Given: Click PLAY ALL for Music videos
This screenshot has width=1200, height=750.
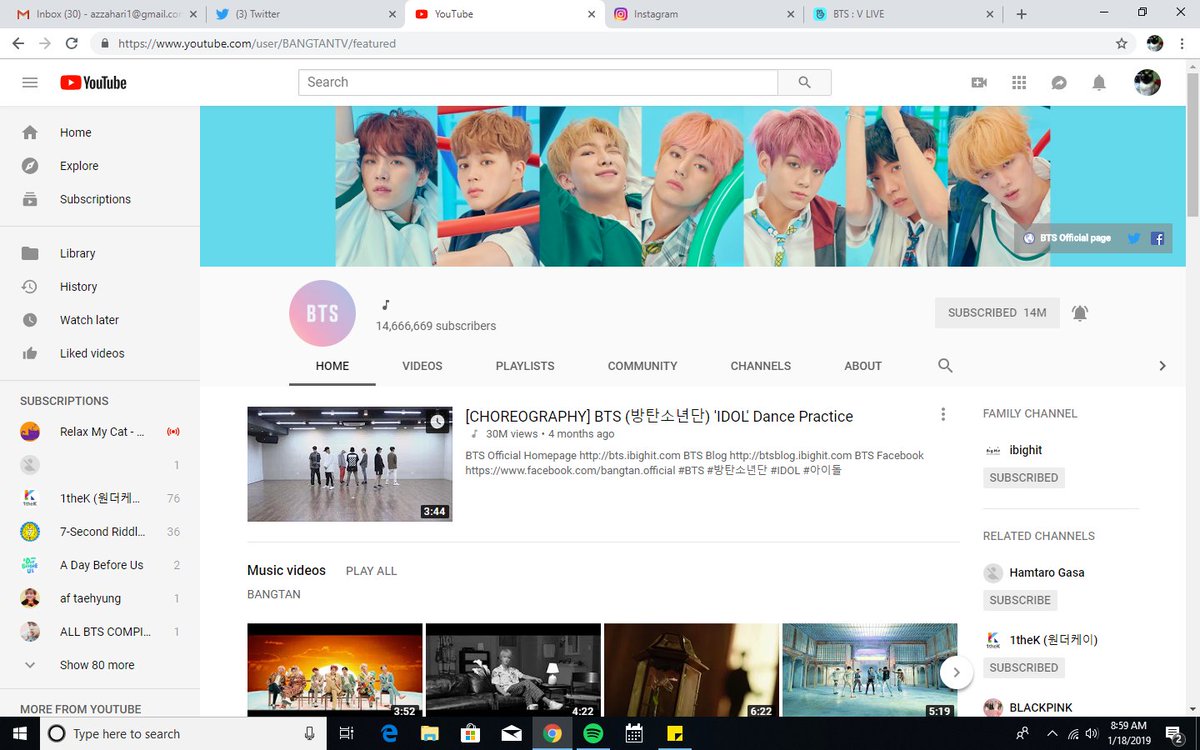Looking at the screenshot, I should 371,571.
